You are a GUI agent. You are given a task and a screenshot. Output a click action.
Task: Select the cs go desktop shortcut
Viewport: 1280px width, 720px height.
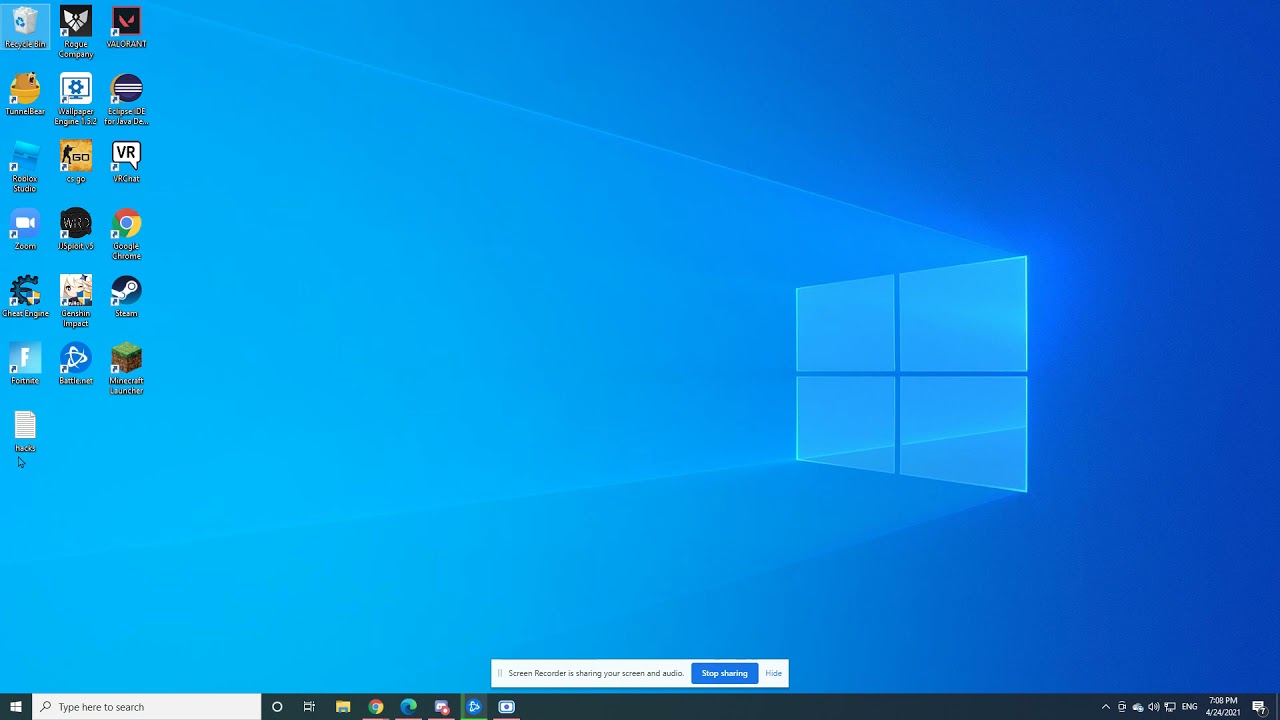click(76, 162)
